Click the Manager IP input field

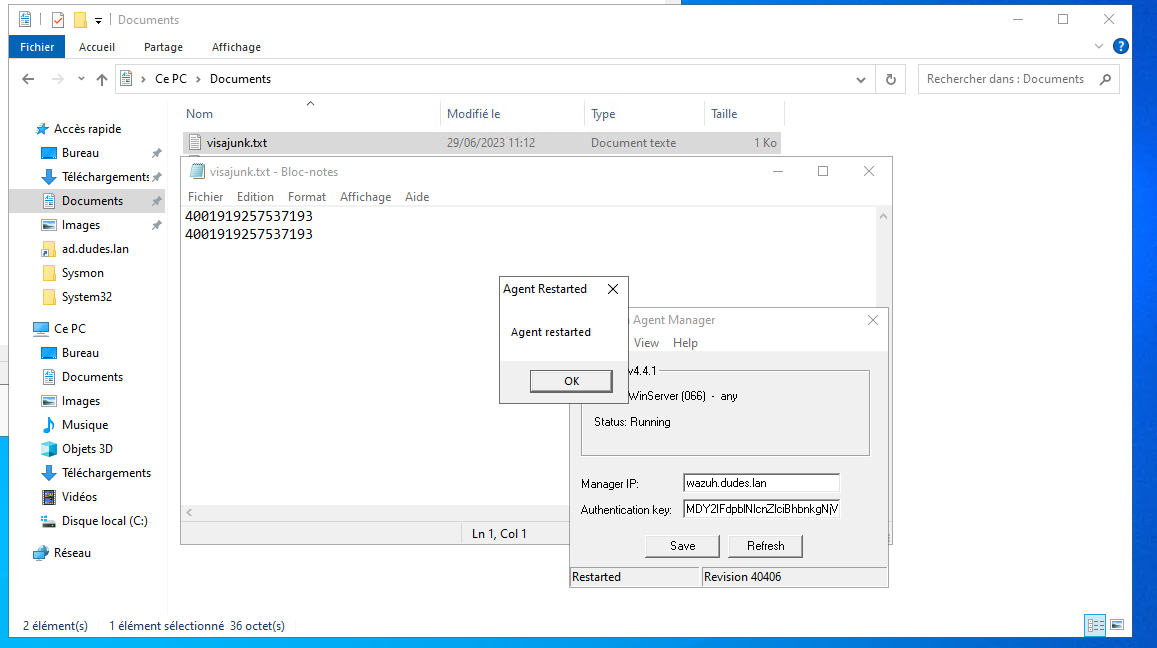point(761,483)
